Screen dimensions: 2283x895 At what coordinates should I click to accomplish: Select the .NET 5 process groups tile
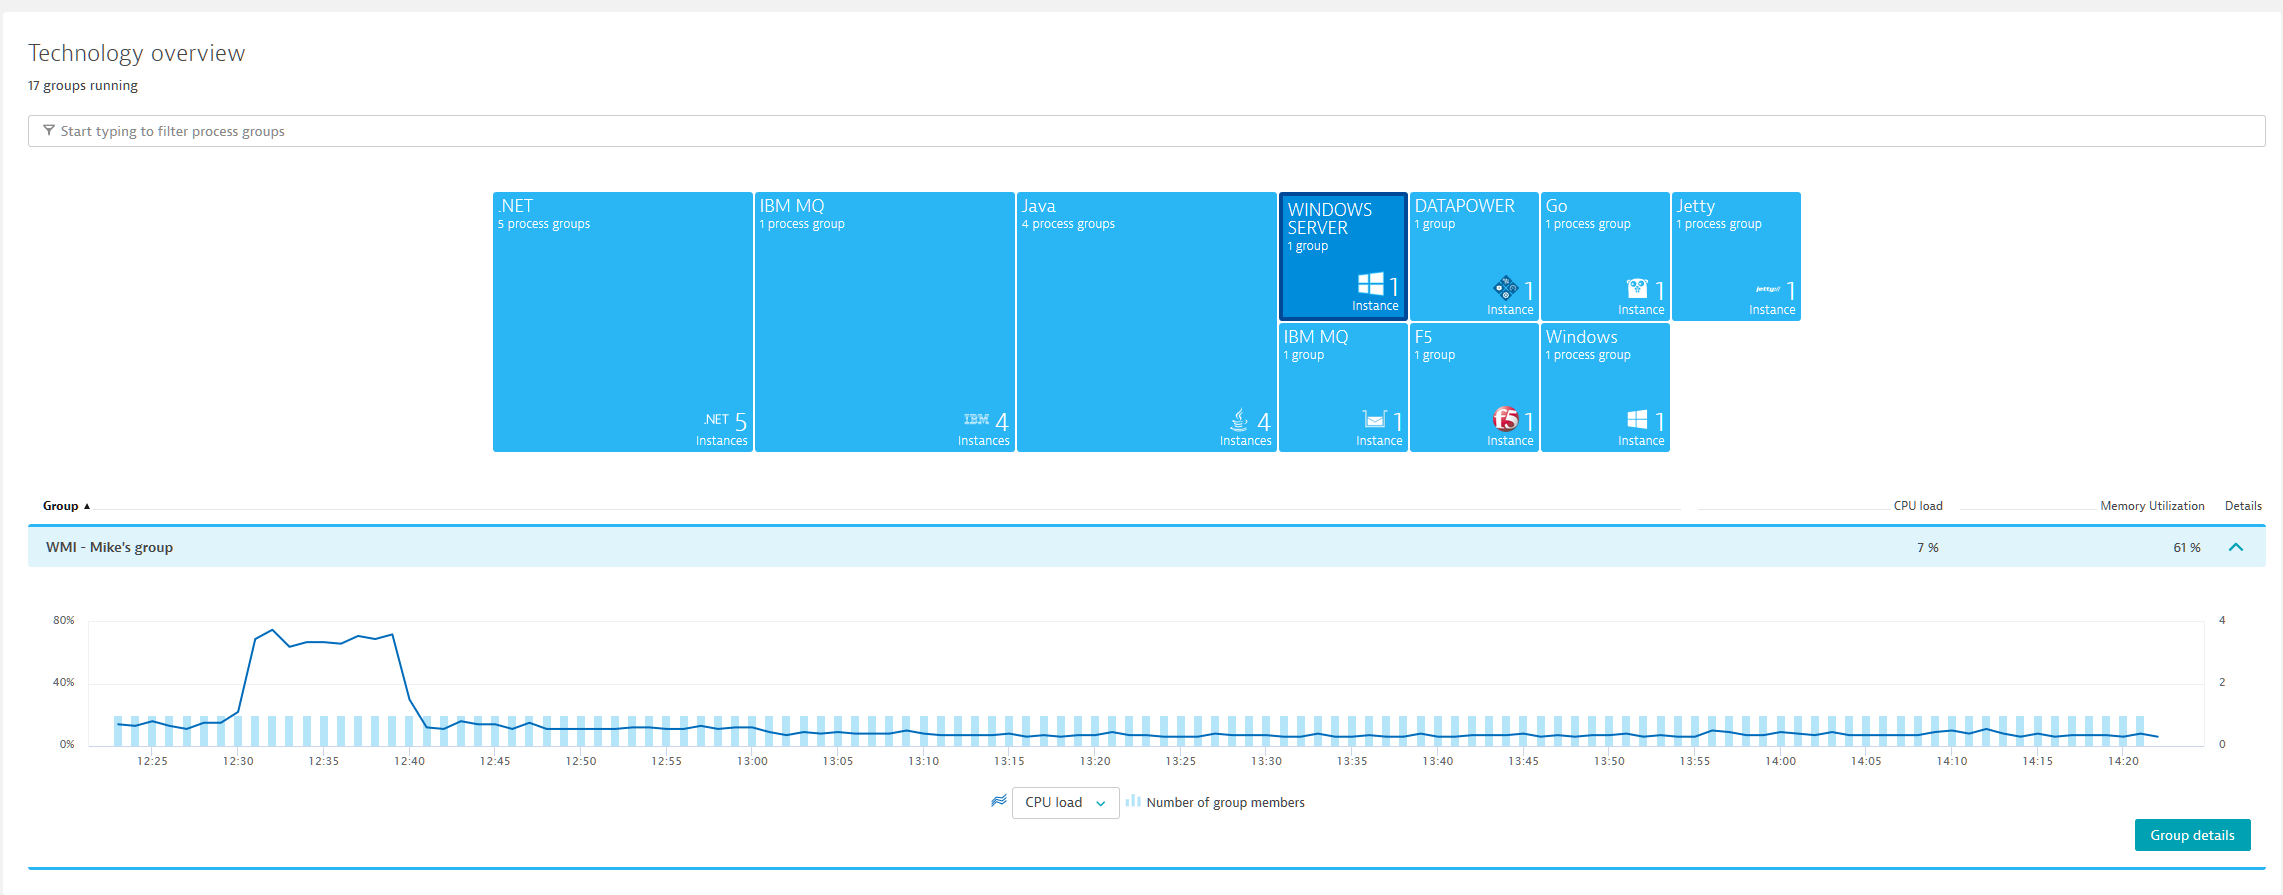[622, 322]
